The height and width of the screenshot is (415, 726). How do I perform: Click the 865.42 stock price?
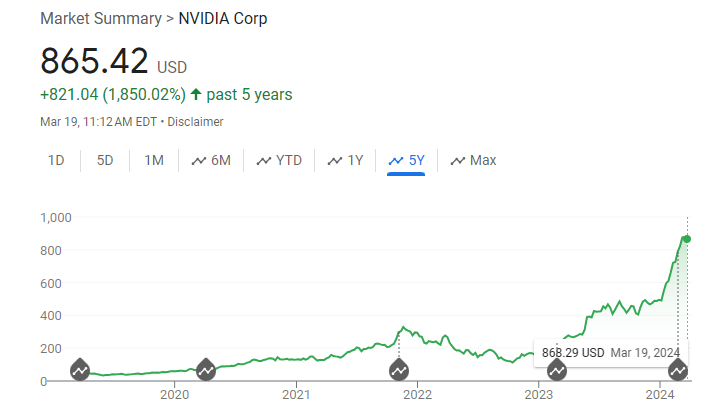[x=94, y=61]
